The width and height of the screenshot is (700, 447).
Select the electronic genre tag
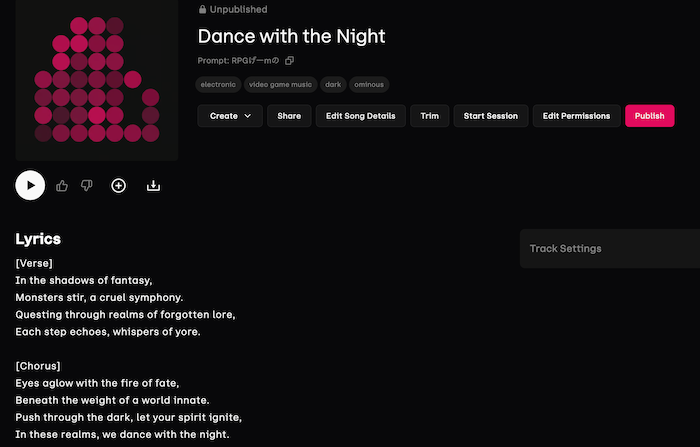(x=218, y=85)
